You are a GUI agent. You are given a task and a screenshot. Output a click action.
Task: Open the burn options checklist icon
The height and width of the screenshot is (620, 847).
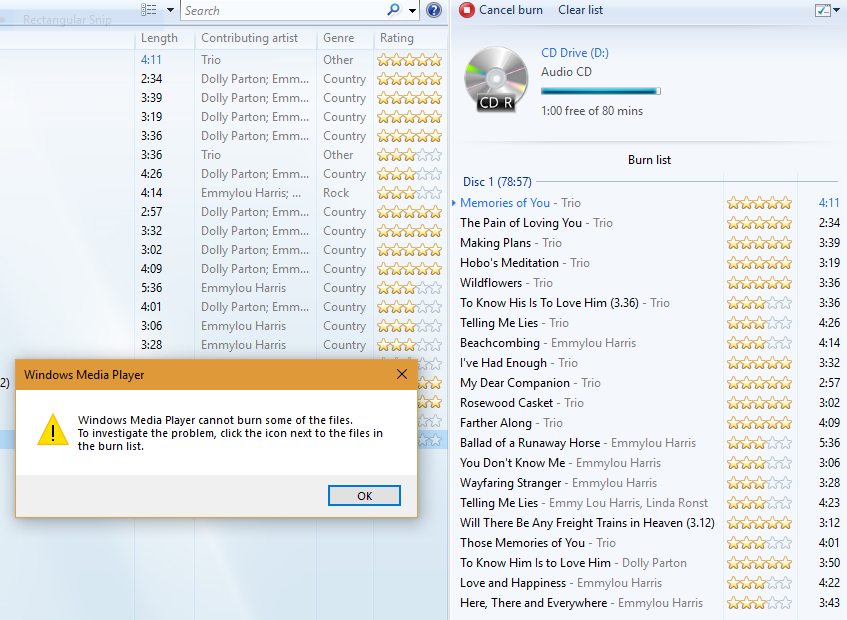coord(823,10)
